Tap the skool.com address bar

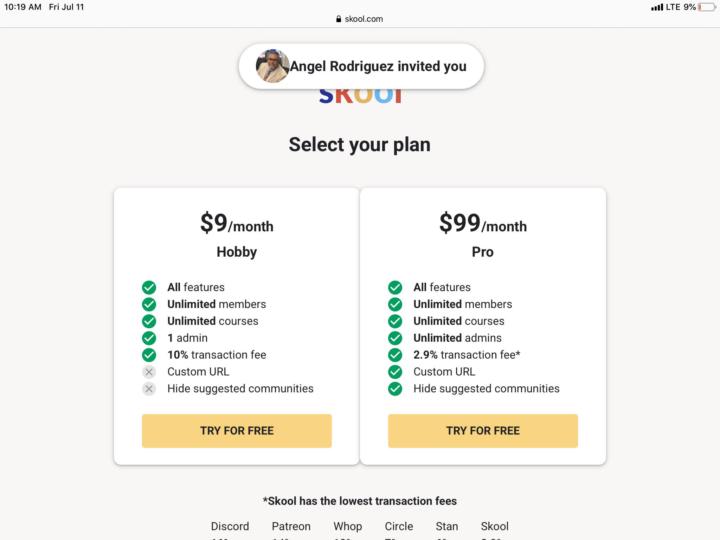[360, 19]
